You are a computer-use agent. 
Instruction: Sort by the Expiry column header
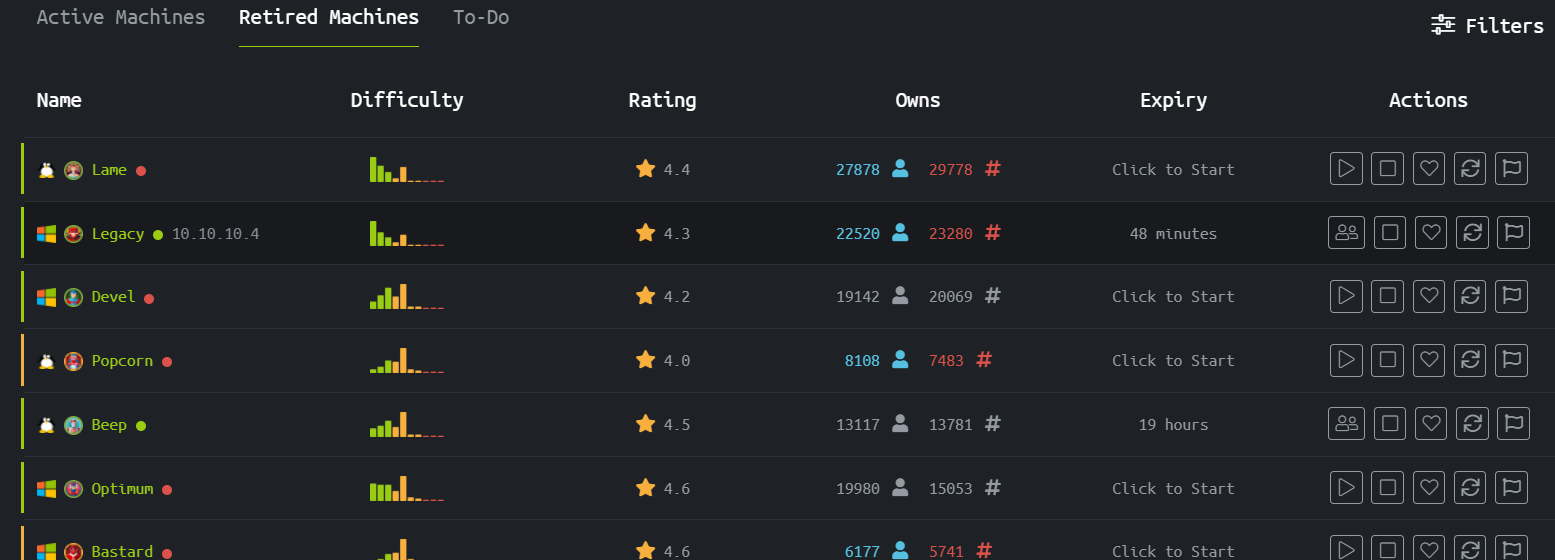[1173, 100]
